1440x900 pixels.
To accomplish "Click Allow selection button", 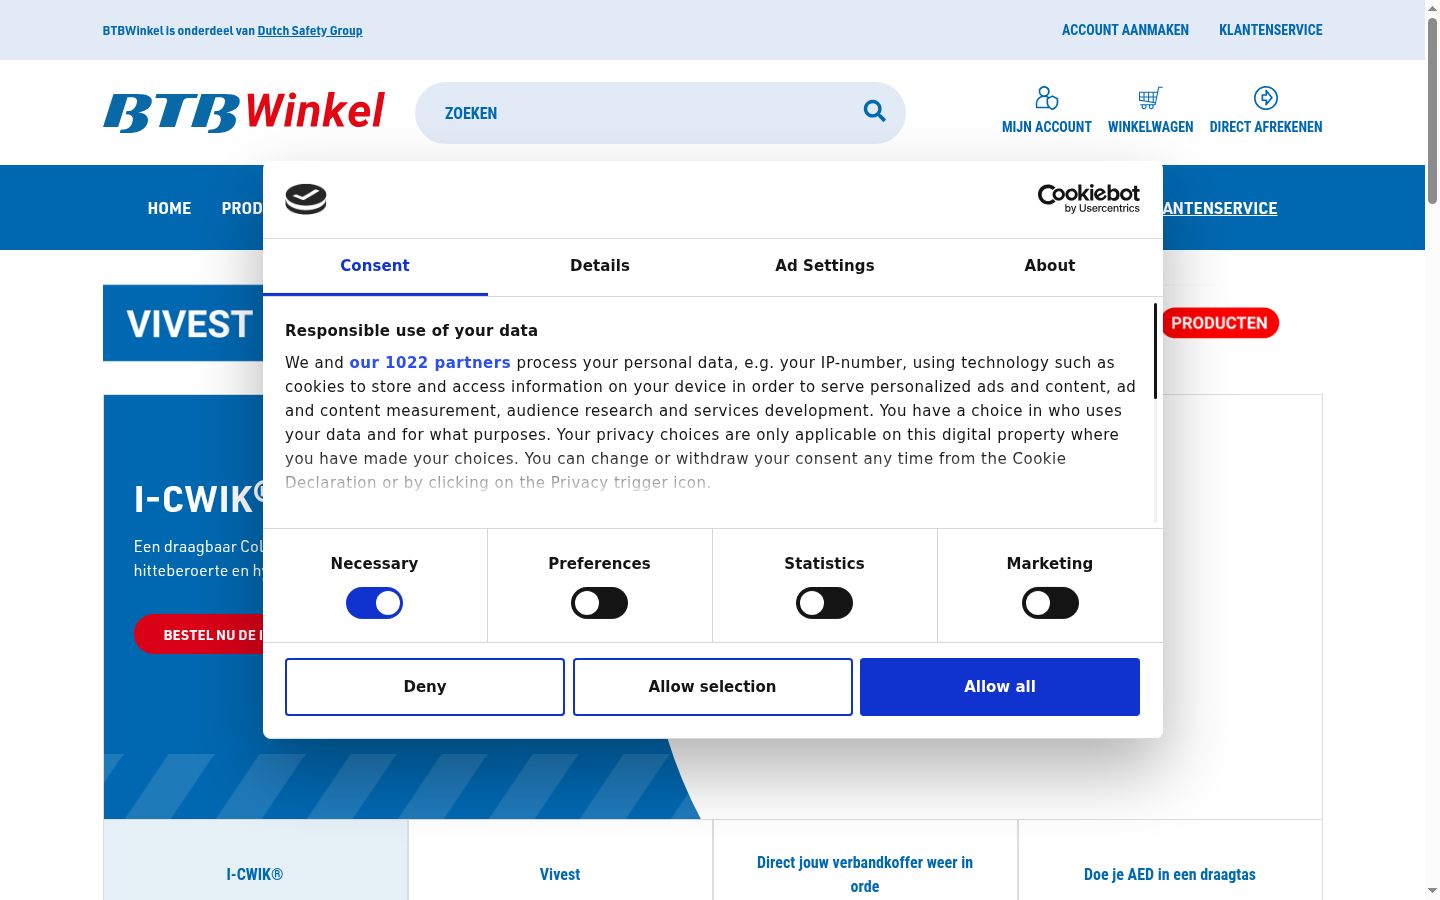I will (x=712, y=687).
